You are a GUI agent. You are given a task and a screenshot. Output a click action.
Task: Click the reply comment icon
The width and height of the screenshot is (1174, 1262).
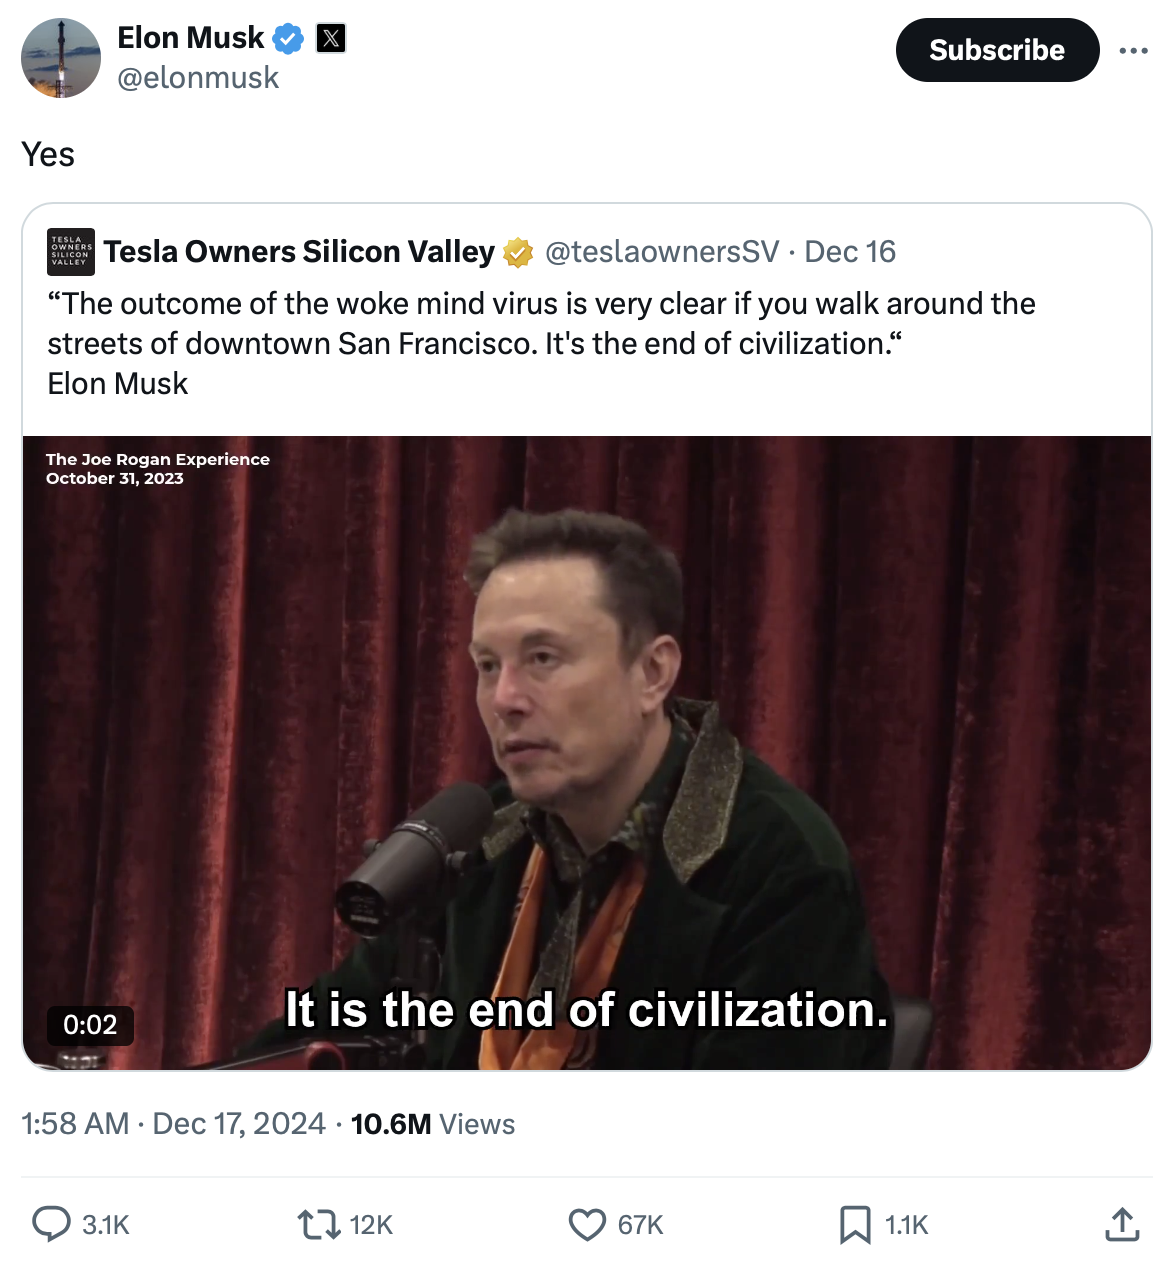(52, 1224)
